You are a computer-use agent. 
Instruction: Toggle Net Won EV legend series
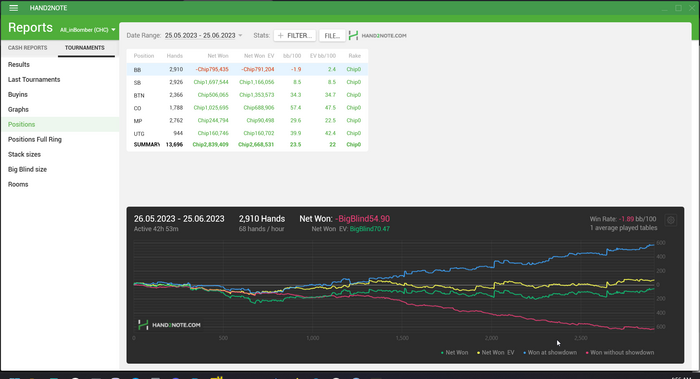click(x=496, y=353)
